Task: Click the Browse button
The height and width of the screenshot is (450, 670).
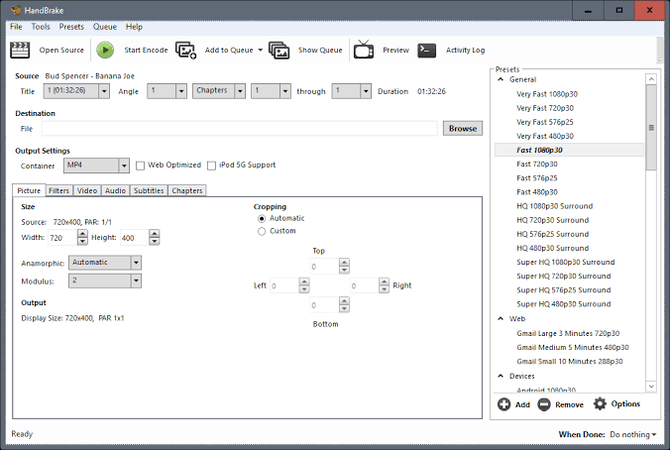Action: point(462,128)
